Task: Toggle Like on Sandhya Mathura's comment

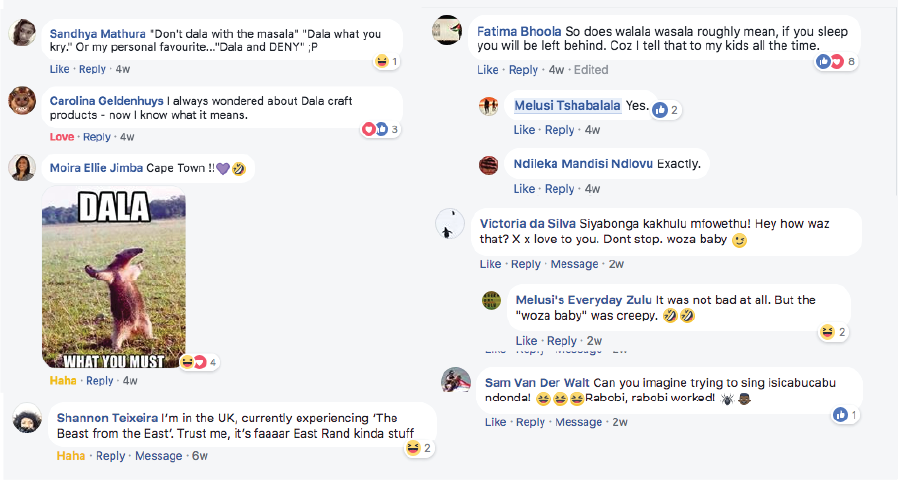Action: click(59, 69)
